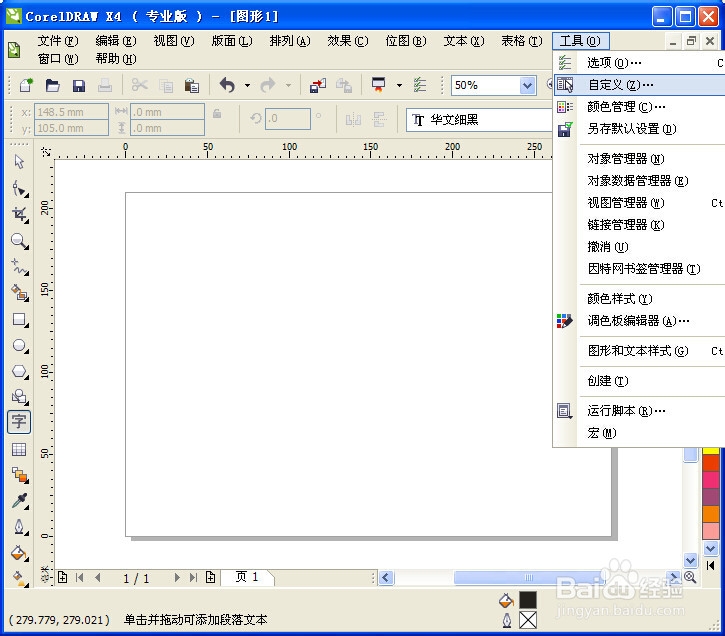Open the font name list 华文细黑
Image resolution: width=725 pixels, height=636 pixels.
[x=479, y=120]
